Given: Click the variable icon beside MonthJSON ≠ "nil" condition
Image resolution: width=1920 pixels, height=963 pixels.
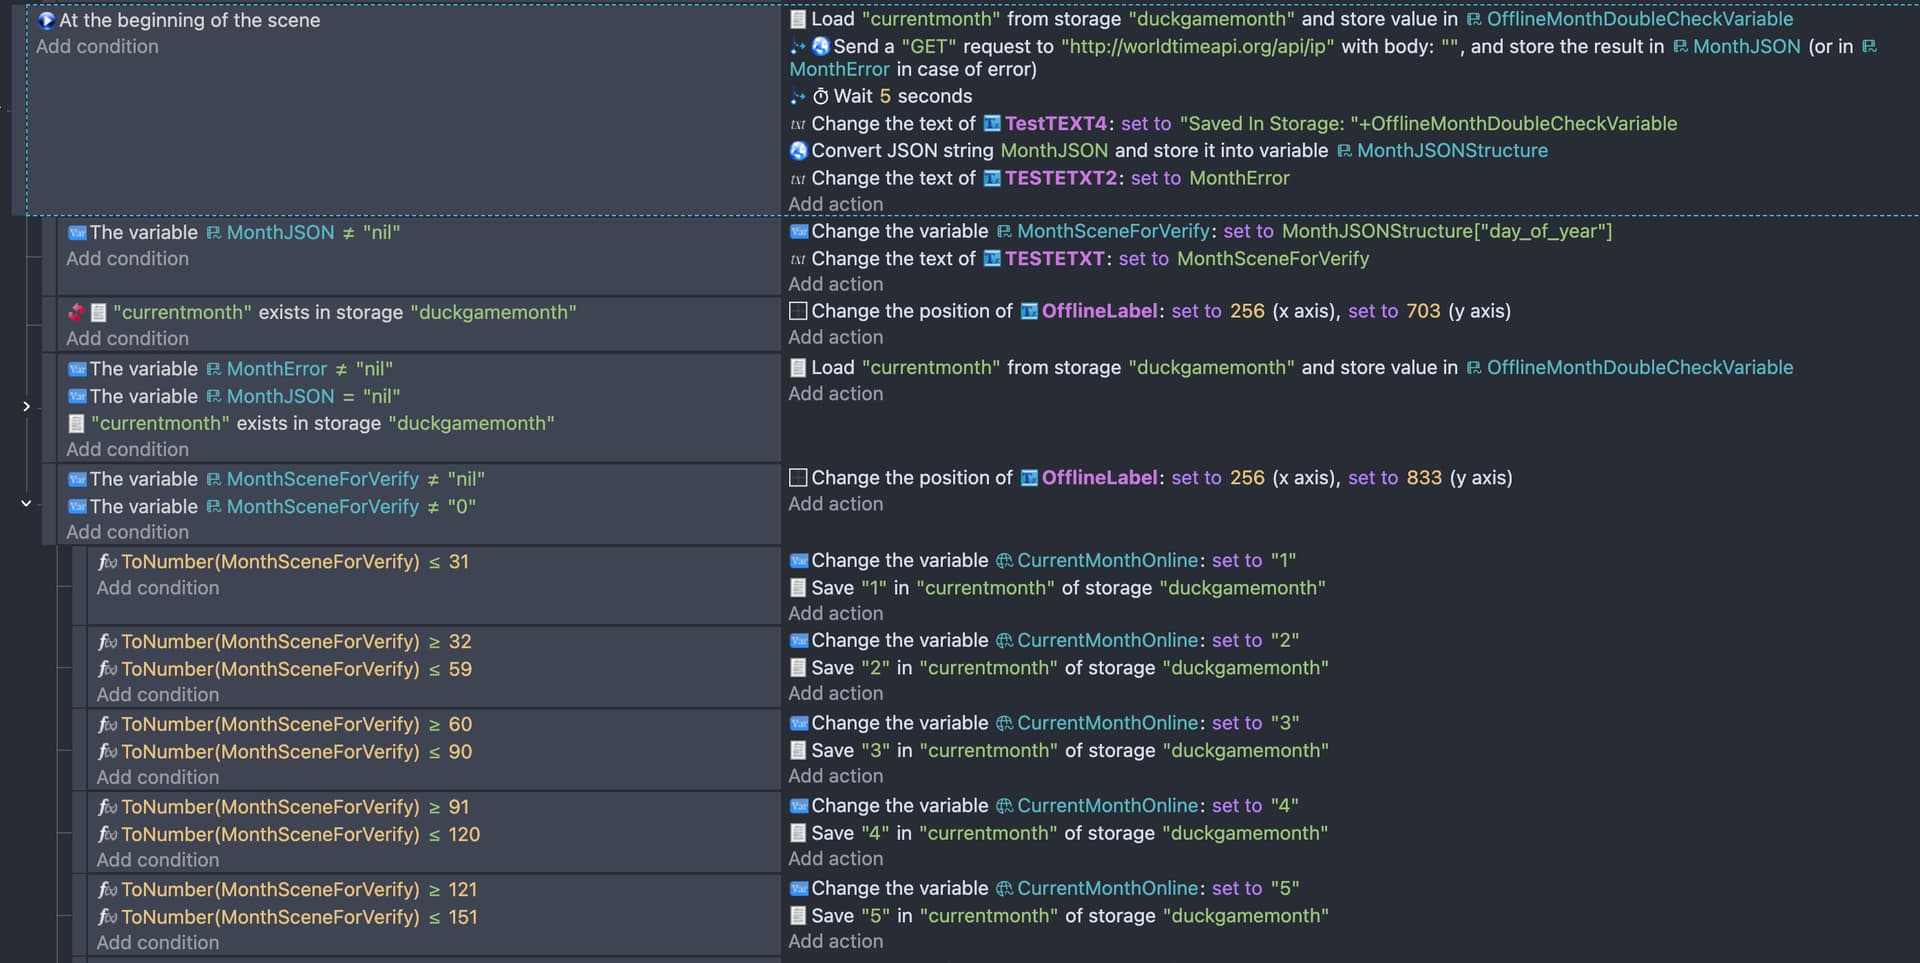Looking at the screenshot, I should pyautogui.click(x=77, y=232).
